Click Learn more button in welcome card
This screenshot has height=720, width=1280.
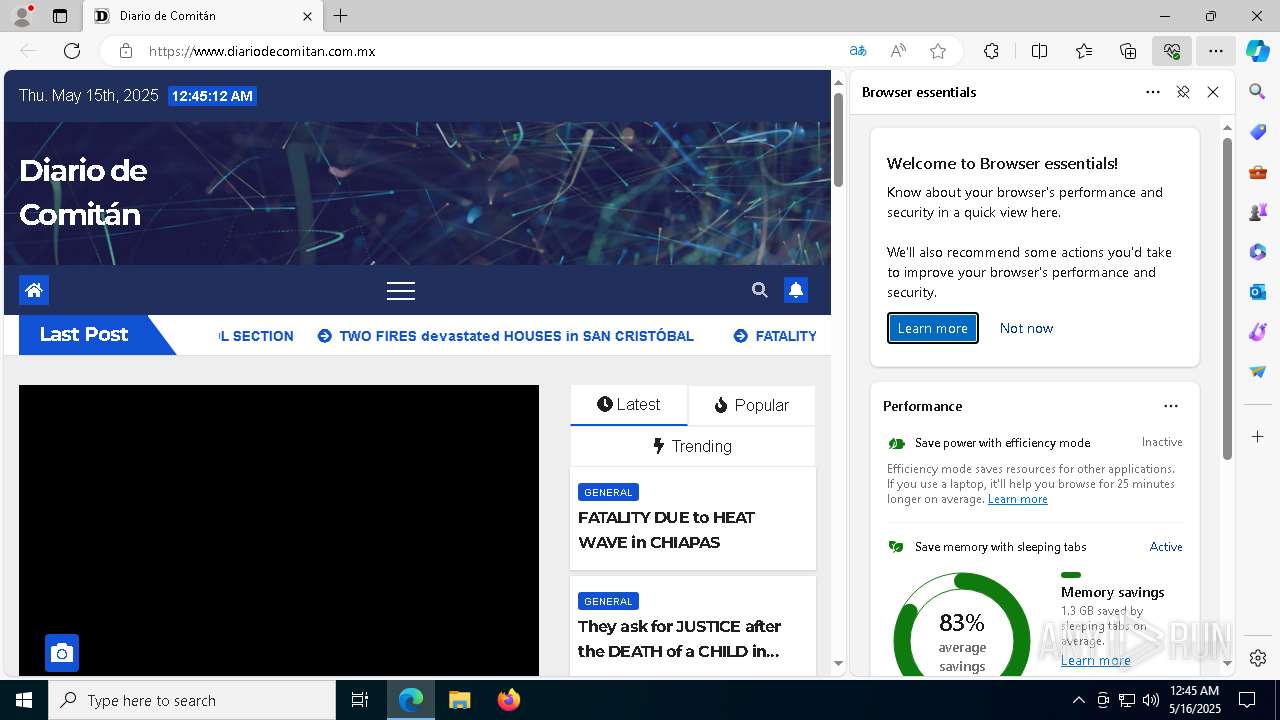coord(932,328)
